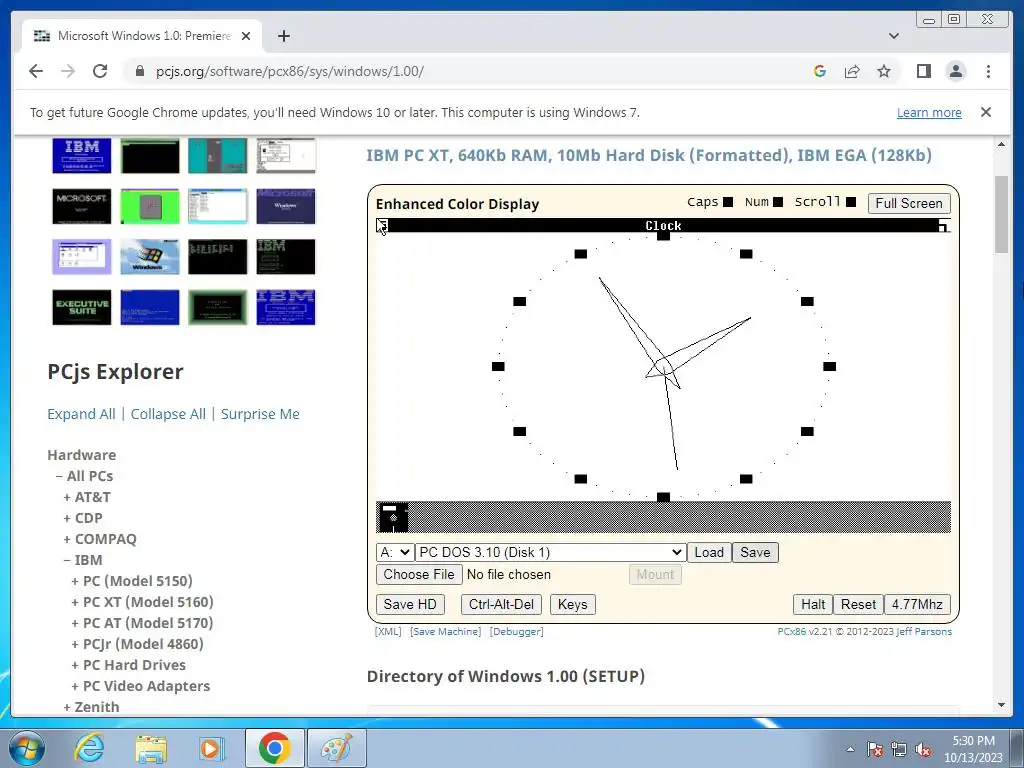Close the Microsoft Windows 1.0 tab
Image resolution: width=1024 pixels, height=768 pixels.
pos(246,36)
